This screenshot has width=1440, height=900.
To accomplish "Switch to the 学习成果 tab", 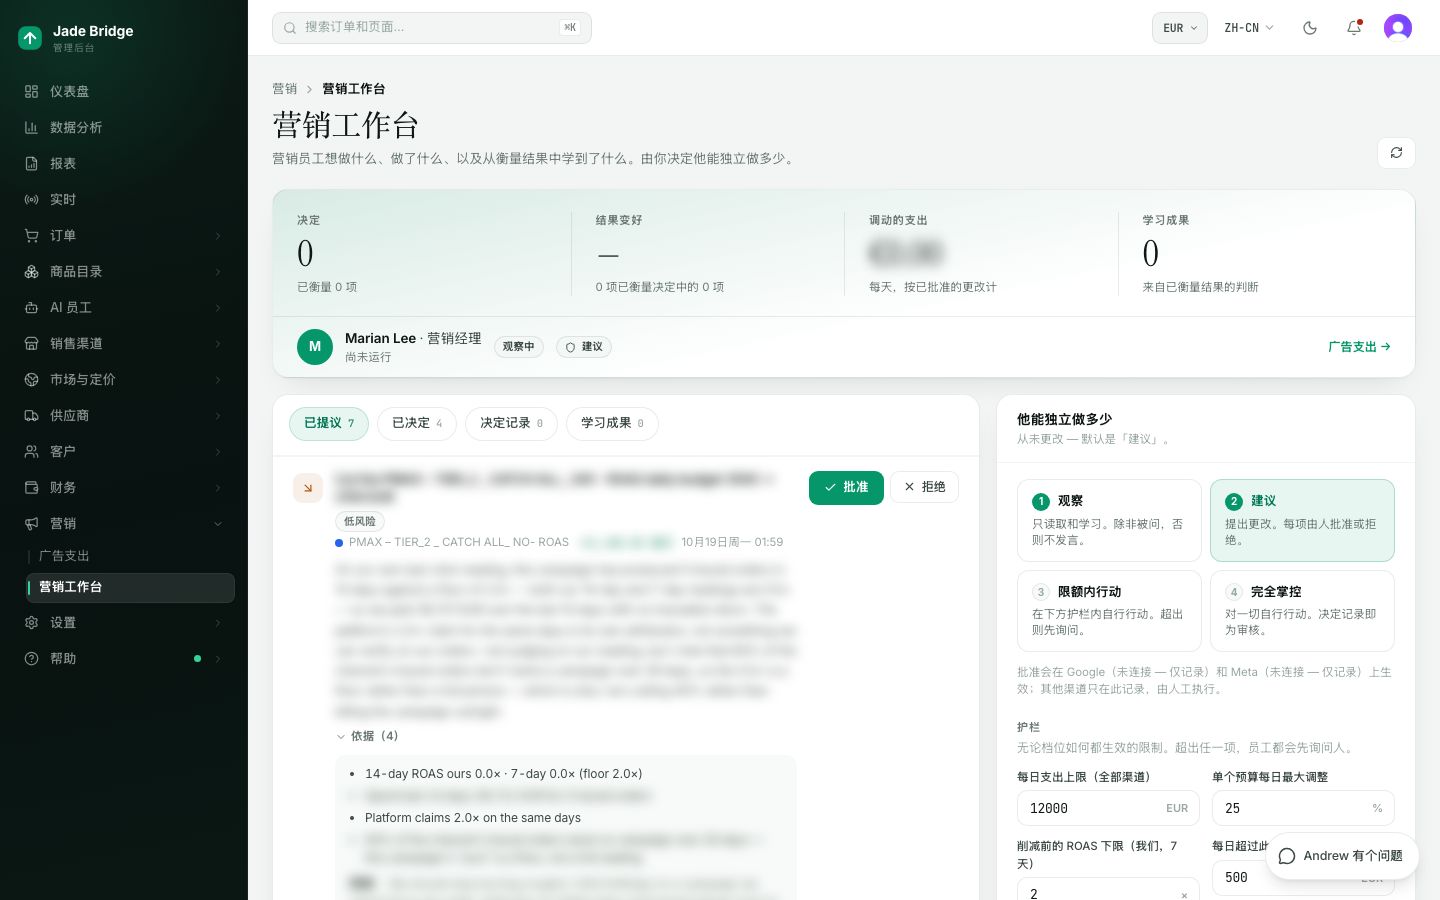I will pyautogui.click(x=612, y=424).
